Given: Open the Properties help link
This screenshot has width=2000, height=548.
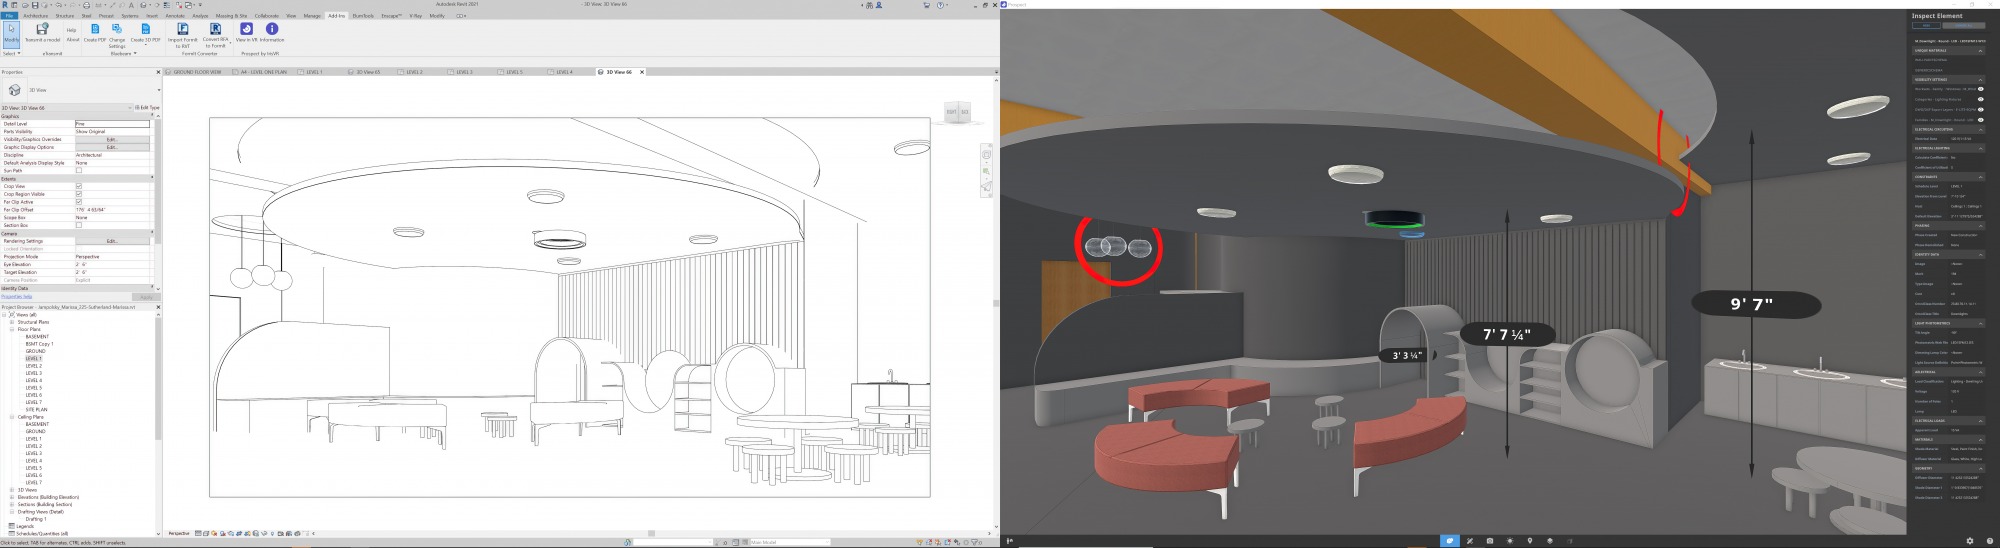Looking at the screenshot, I should (x=17, y=296).
